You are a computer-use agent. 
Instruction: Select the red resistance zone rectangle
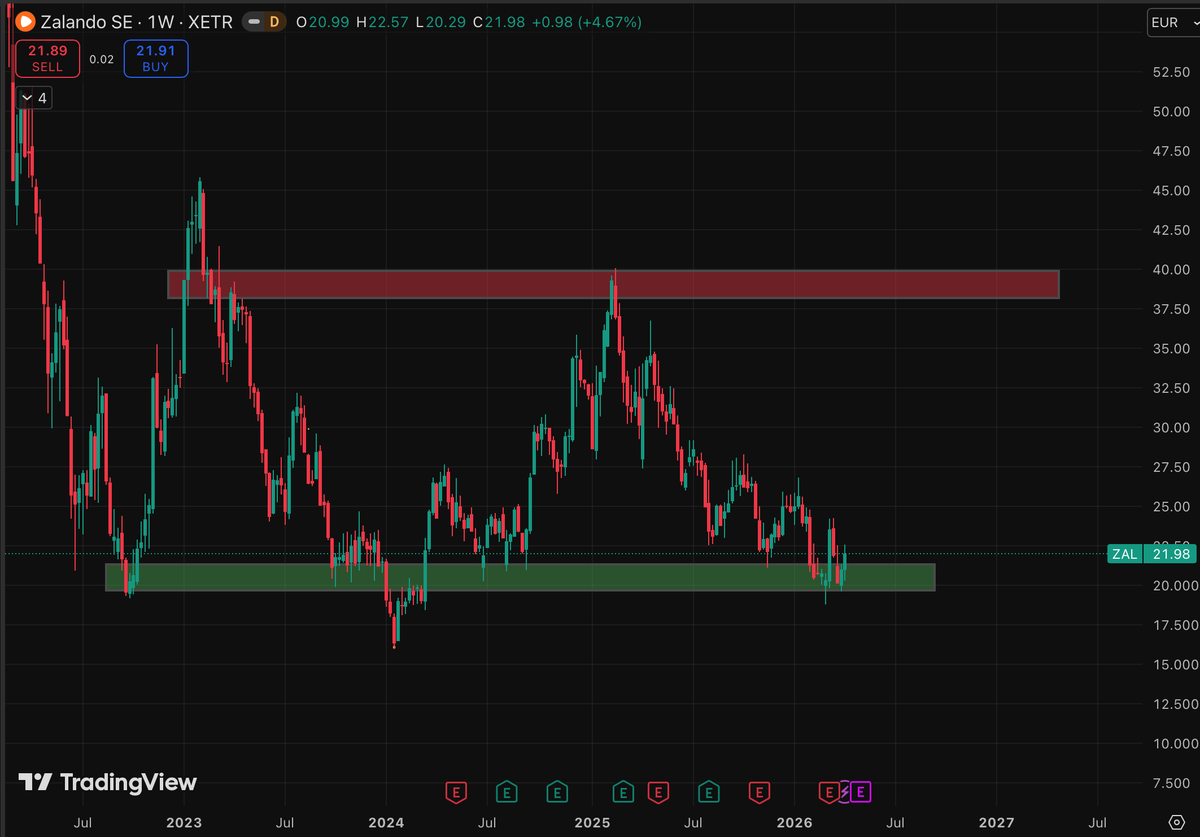point(613,284)
